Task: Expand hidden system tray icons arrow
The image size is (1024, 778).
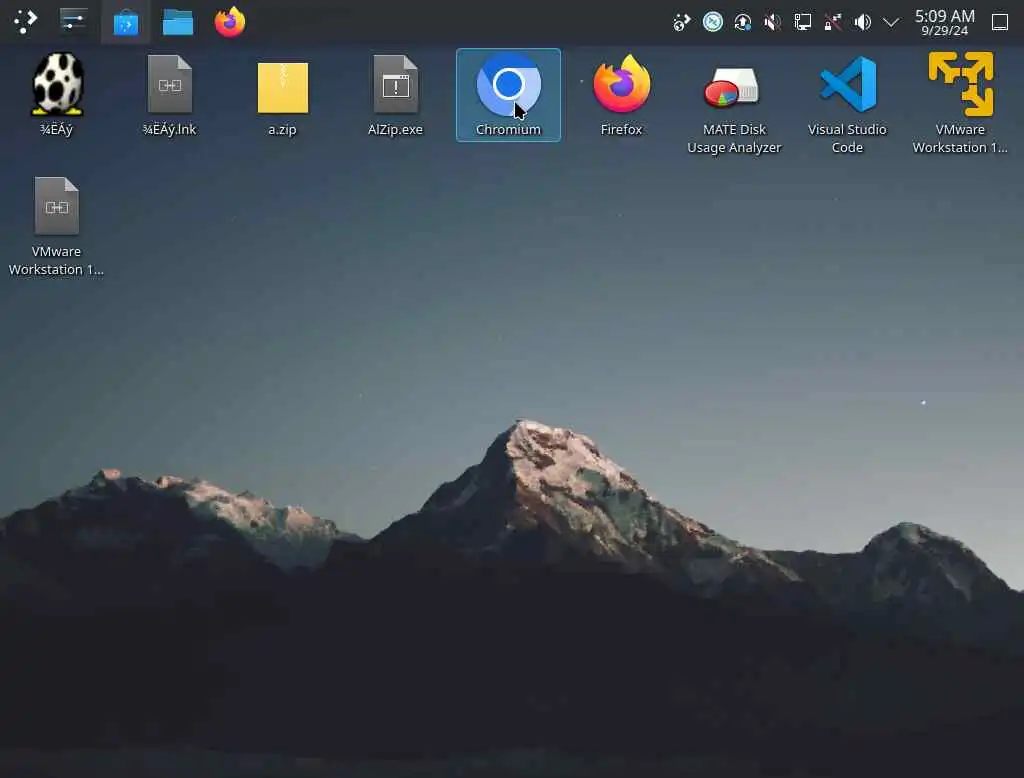Action: click(891, 23)
